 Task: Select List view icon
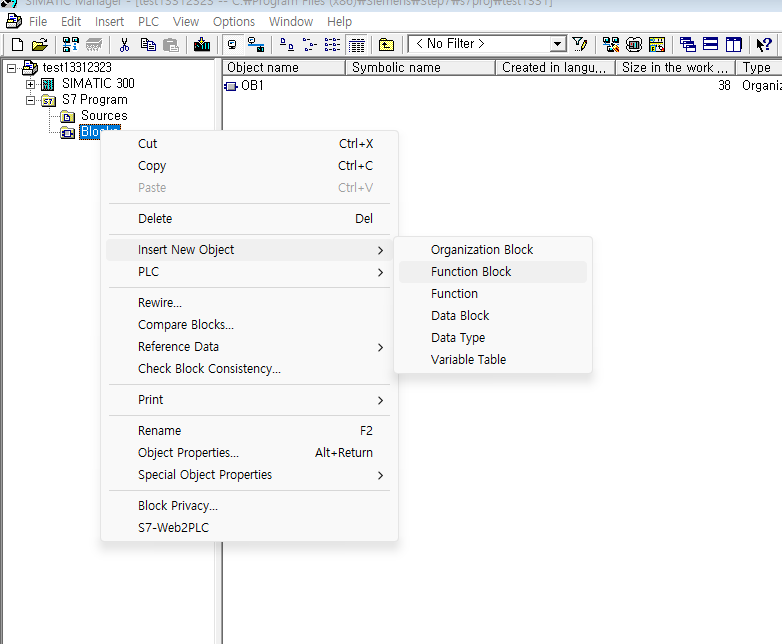click(332, 44)
